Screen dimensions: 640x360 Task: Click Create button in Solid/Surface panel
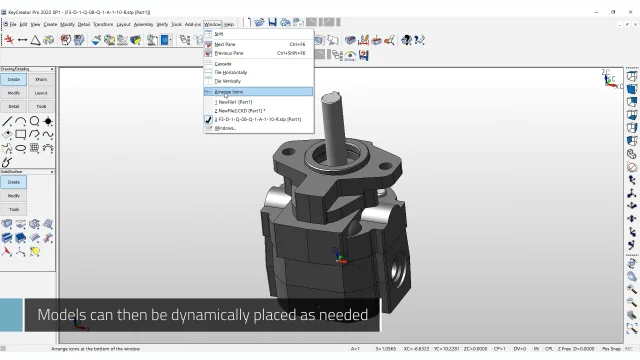13,182
